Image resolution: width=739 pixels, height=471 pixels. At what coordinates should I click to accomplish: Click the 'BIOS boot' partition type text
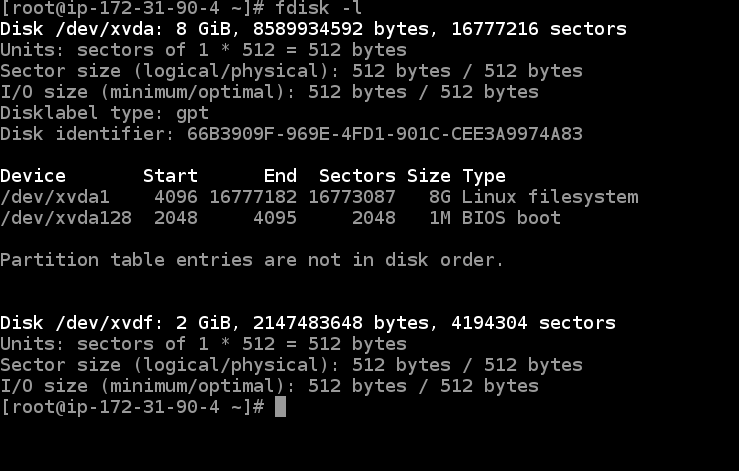[510, 218]
